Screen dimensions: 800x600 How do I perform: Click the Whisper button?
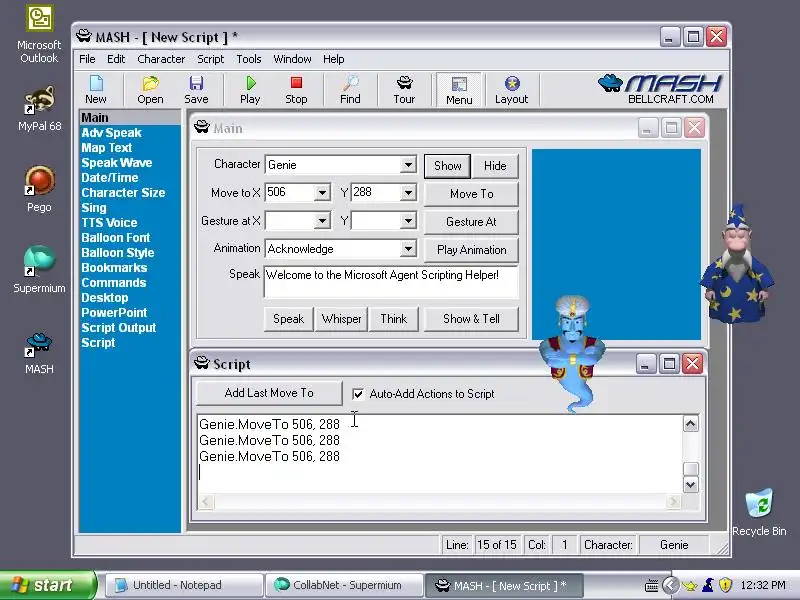(341, 319)
